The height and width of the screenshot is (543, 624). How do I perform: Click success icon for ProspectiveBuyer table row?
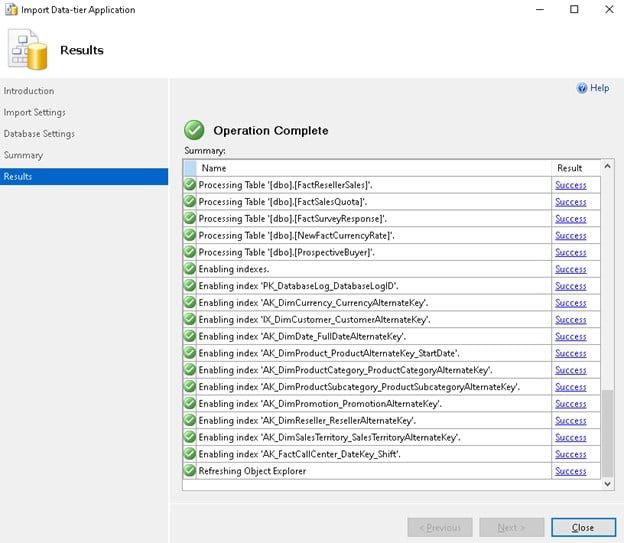coord(190,252)
